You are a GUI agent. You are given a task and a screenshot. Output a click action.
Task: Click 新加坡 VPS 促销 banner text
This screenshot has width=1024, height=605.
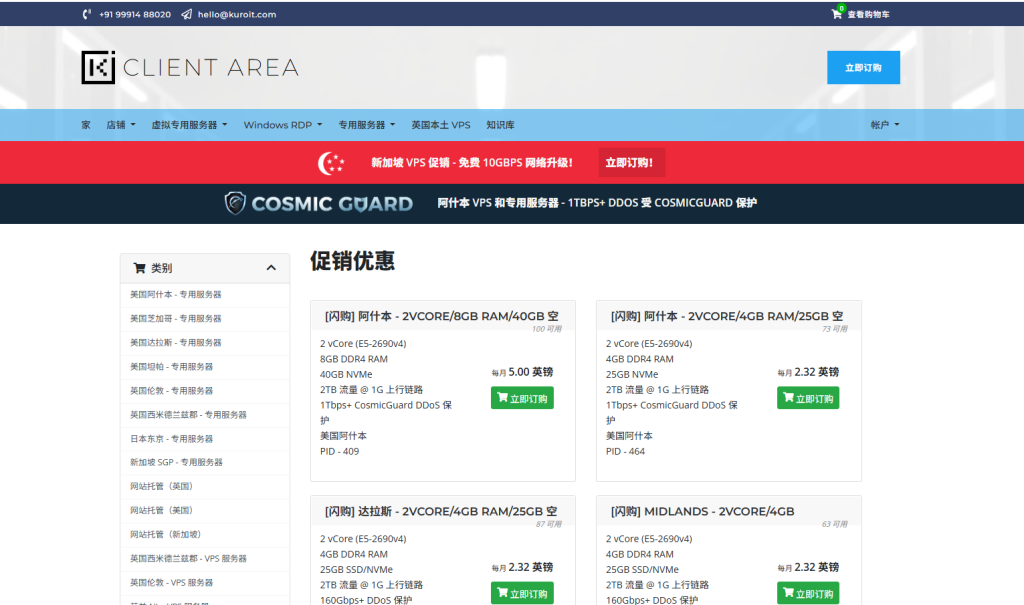coord(472,163)
